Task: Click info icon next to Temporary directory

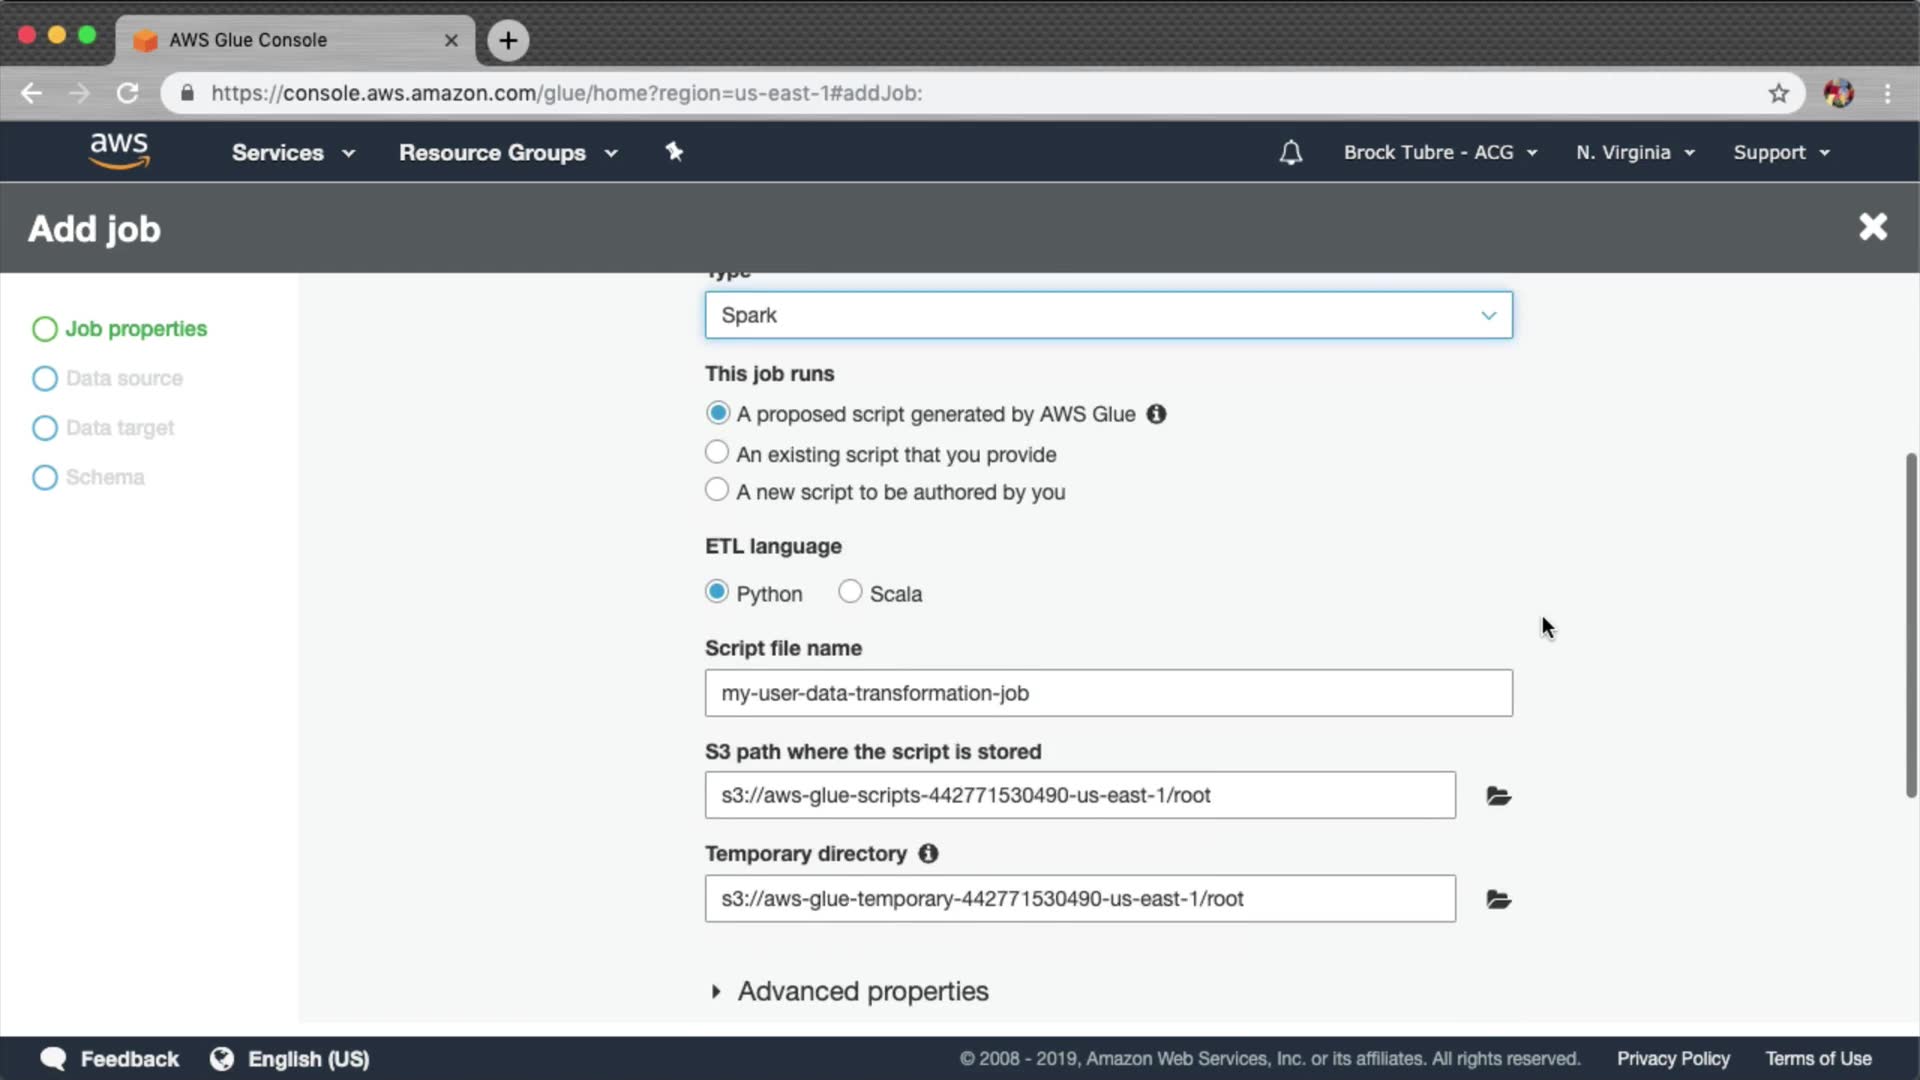Action: (x=928, y=854)
